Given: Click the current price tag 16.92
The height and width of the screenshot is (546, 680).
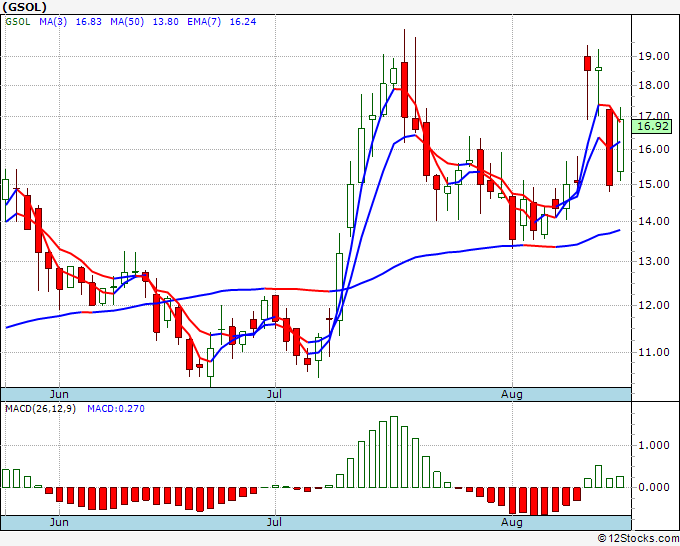Looking at the screenshot, I should point(651,126).
